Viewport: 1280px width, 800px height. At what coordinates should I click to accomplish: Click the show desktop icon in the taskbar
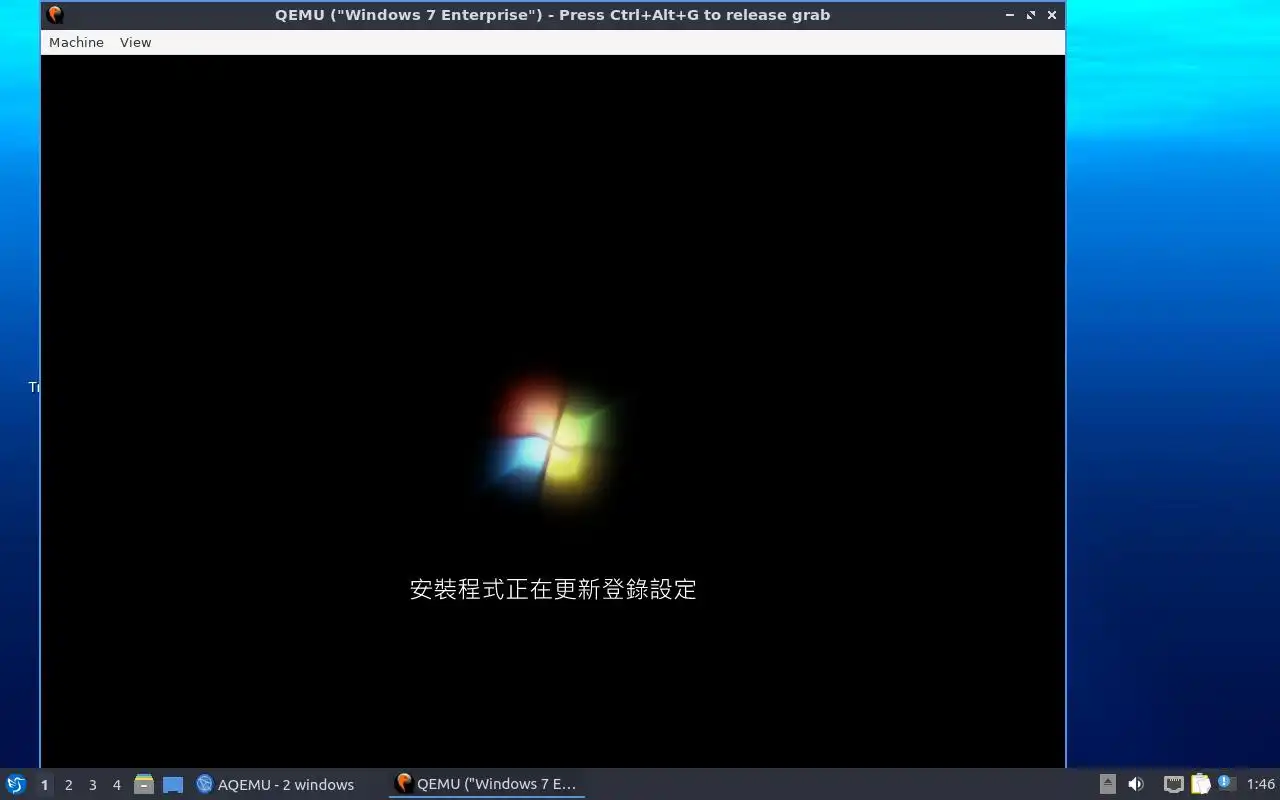pyautogui.click(x=173, y=785)
